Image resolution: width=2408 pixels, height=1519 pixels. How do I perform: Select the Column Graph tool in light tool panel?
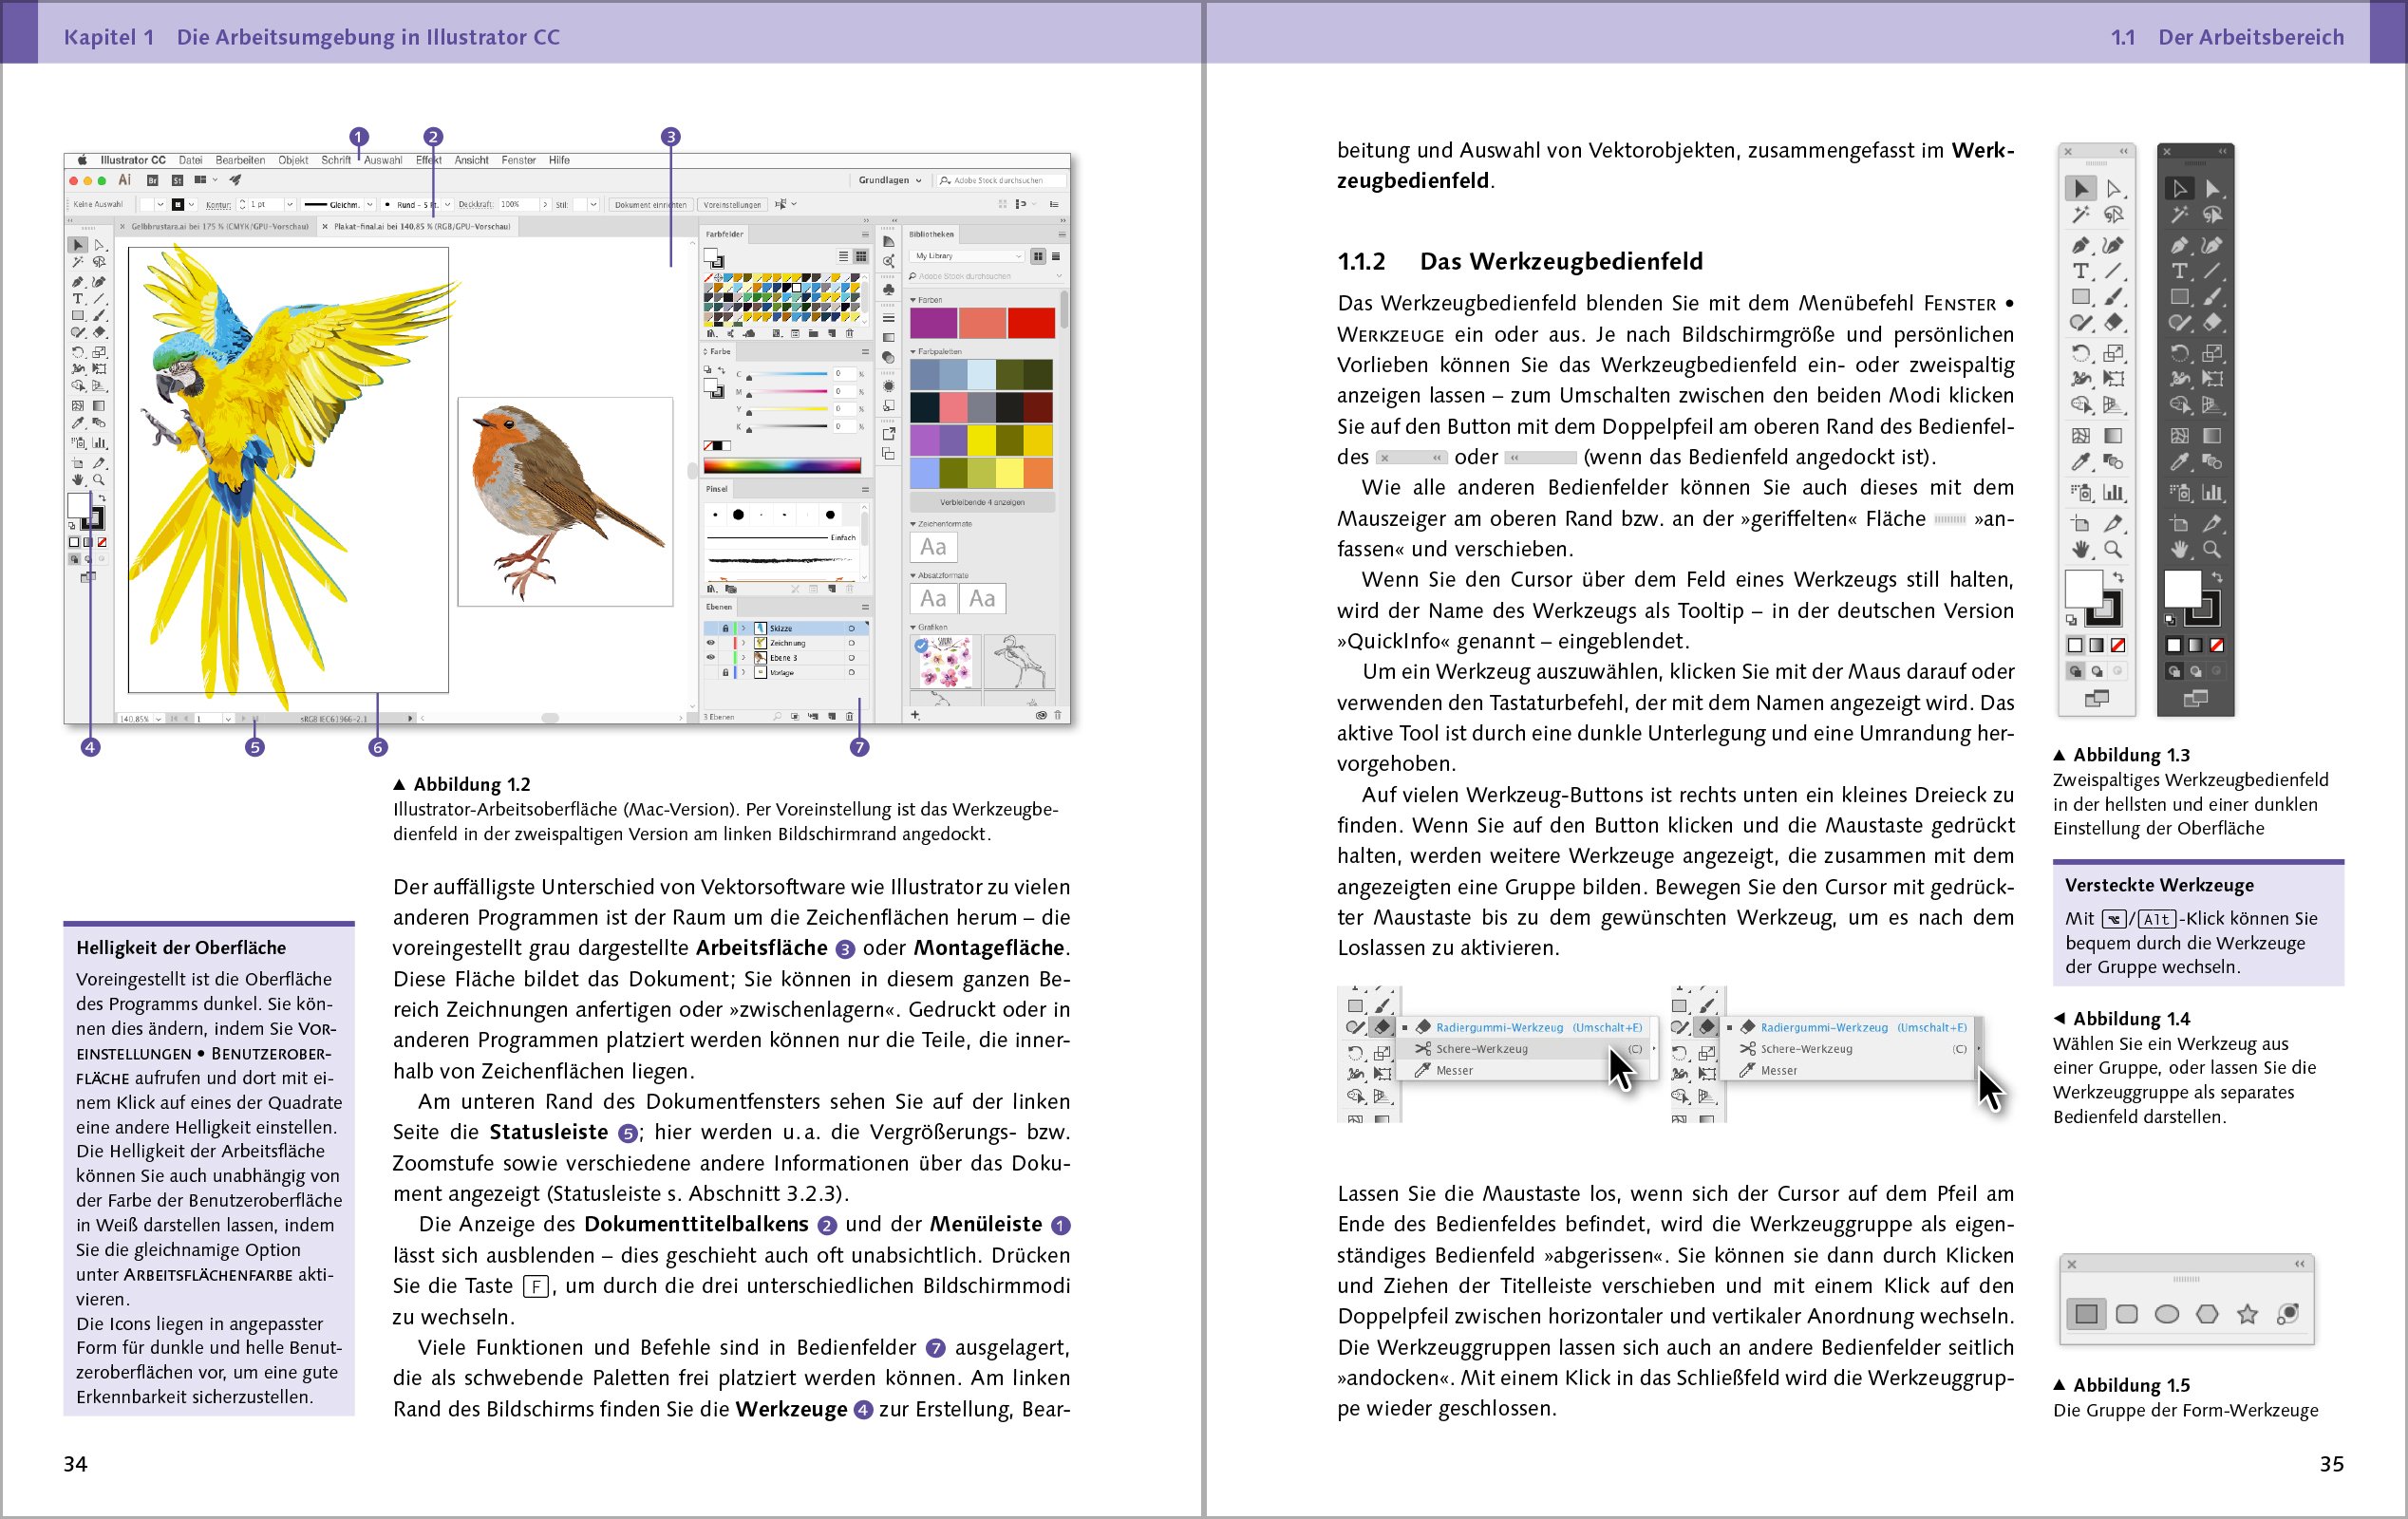[x=2113, y=492]
